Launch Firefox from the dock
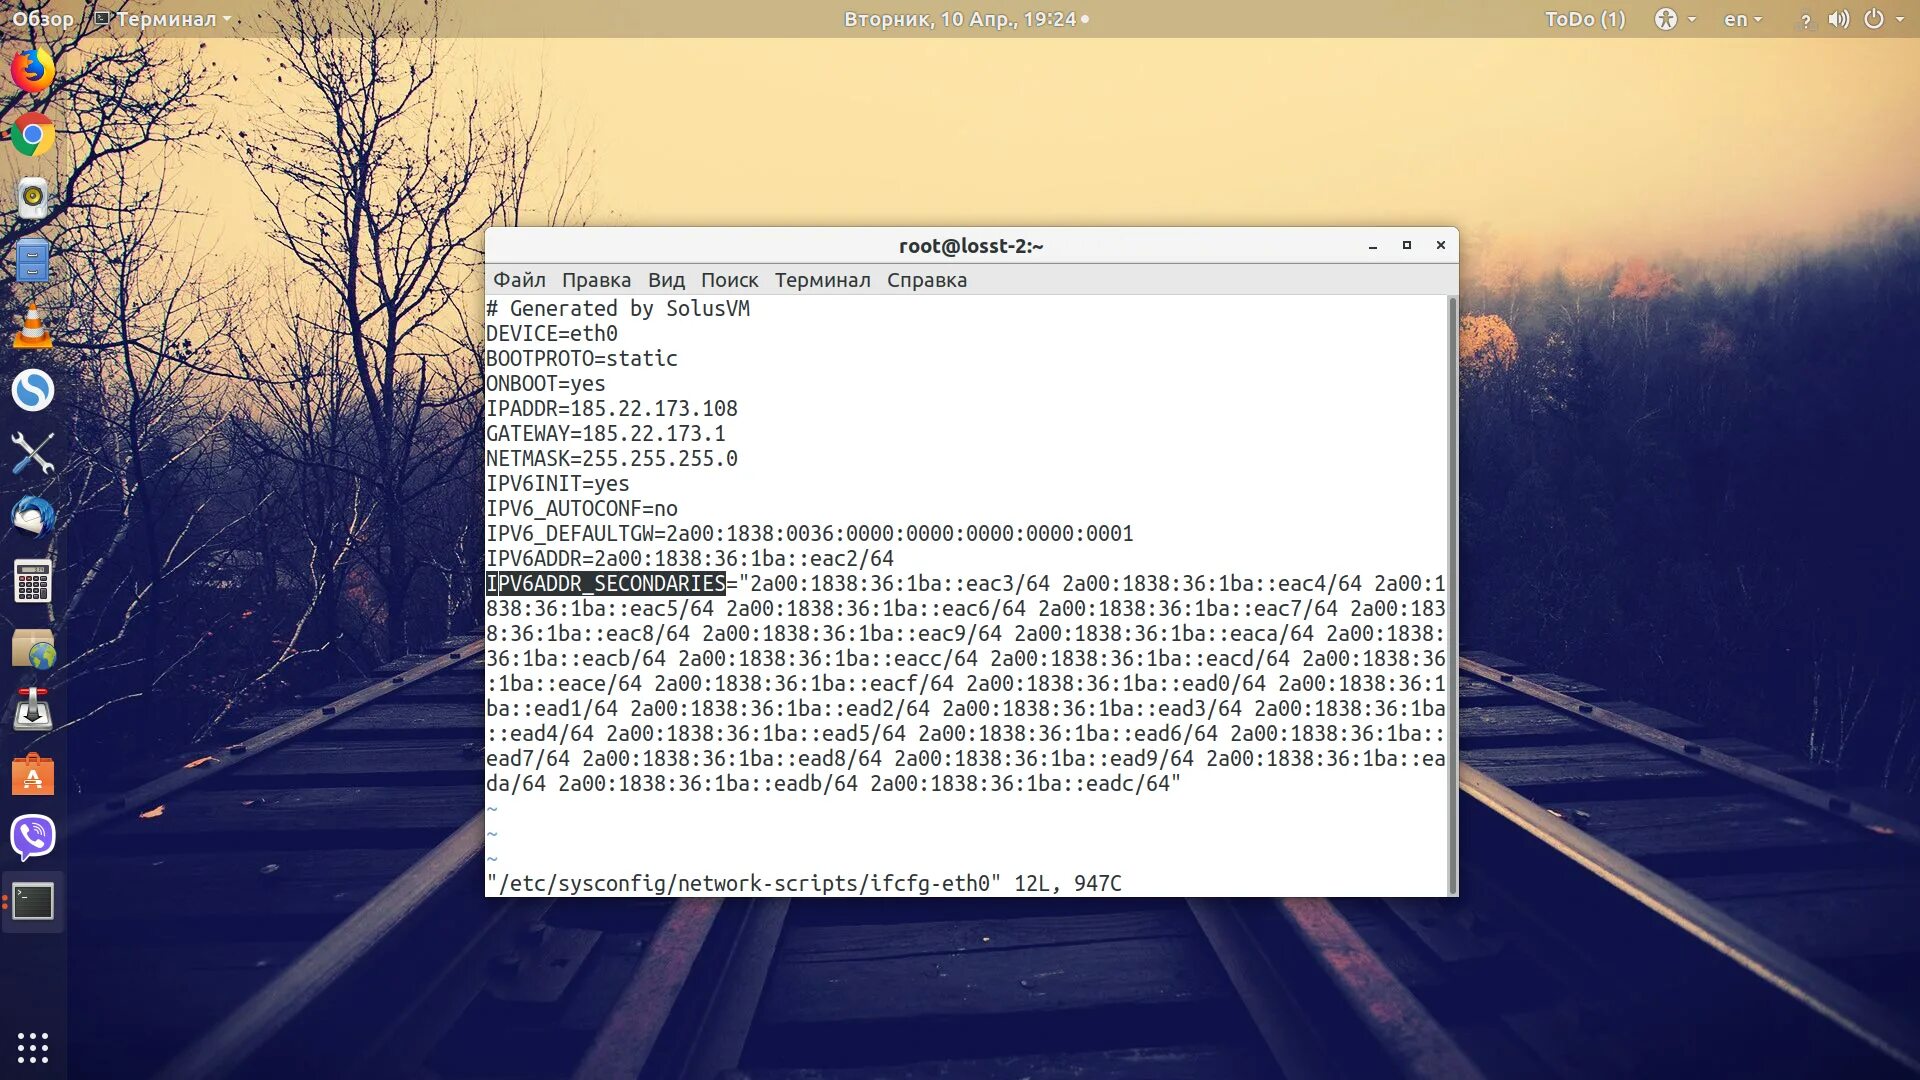This screenshot has height=1080, width=1920. click(32, 70)
